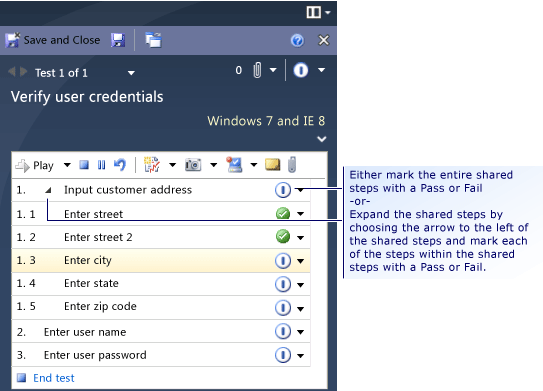Close the test runner with the X
543x391 pixels.
tap(324, 41)
